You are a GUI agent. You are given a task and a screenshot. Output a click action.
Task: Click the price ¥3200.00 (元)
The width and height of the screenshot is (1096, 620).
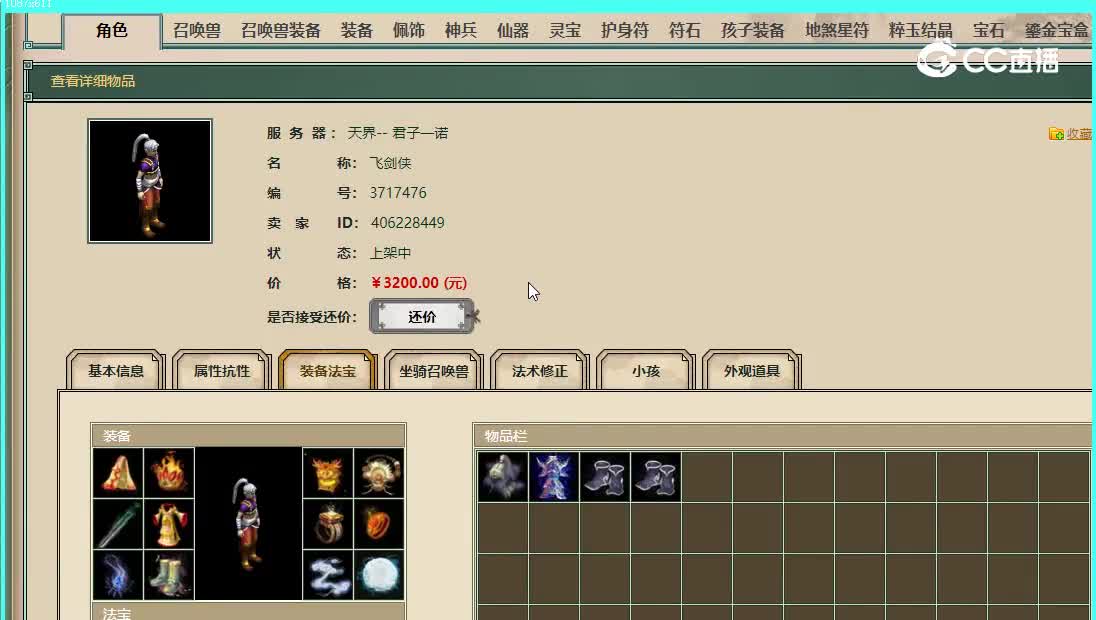coord(419,283)
